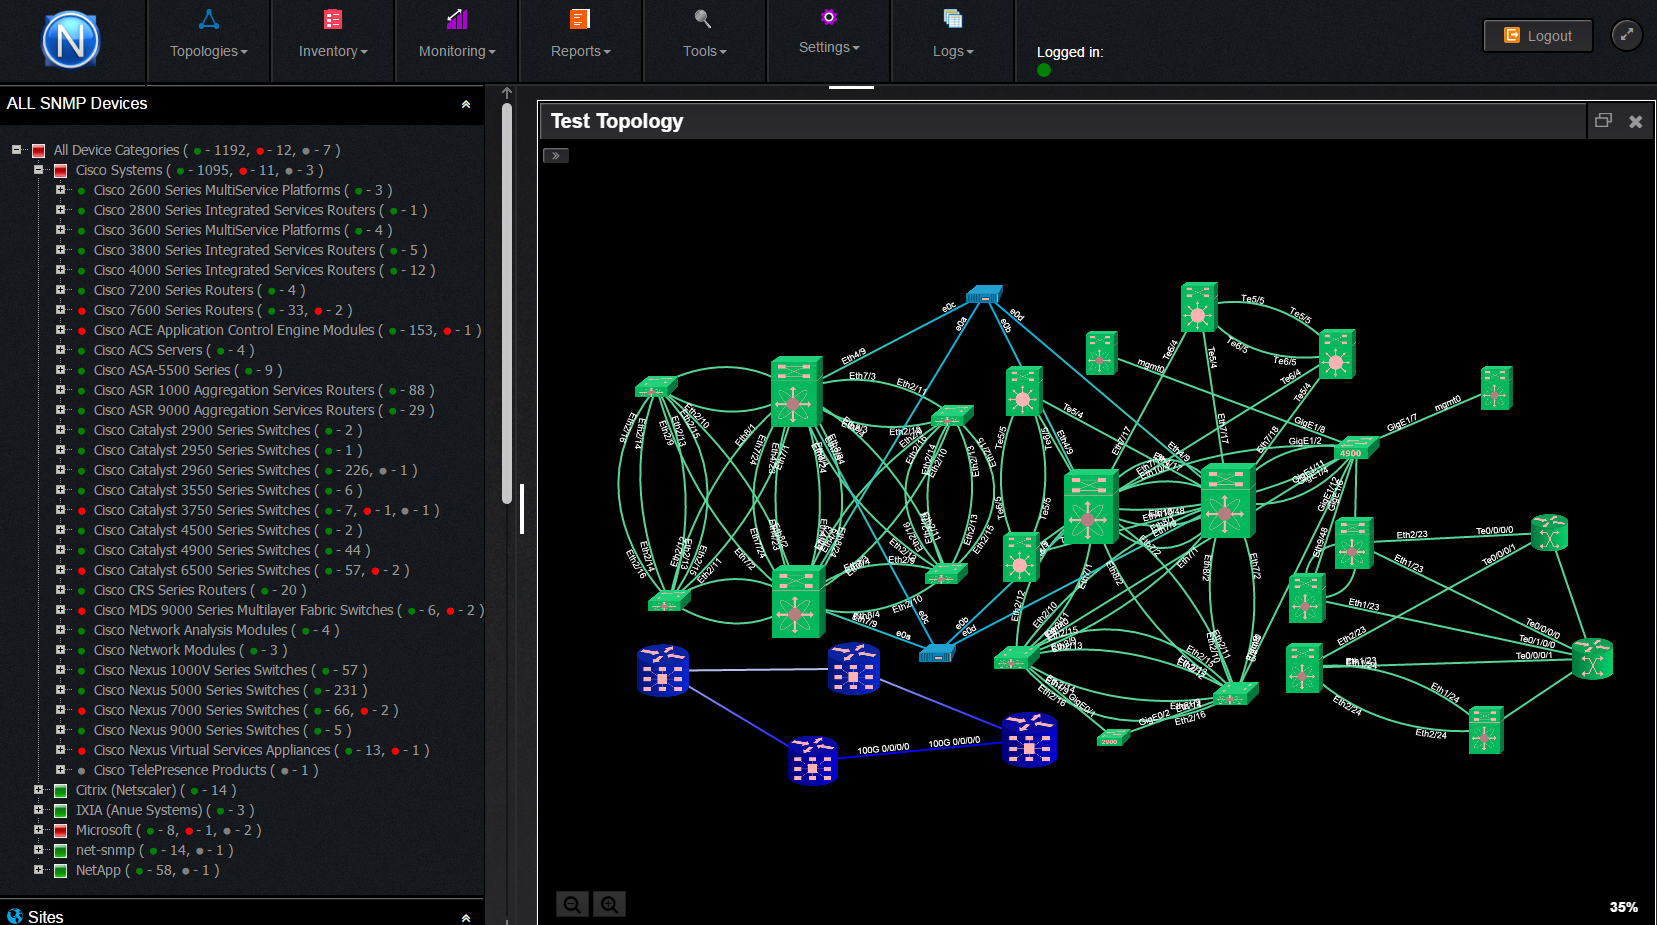Select the green Nexus node labeled Eth7/3
The image size is (1657, 925).
coord(796,392)
